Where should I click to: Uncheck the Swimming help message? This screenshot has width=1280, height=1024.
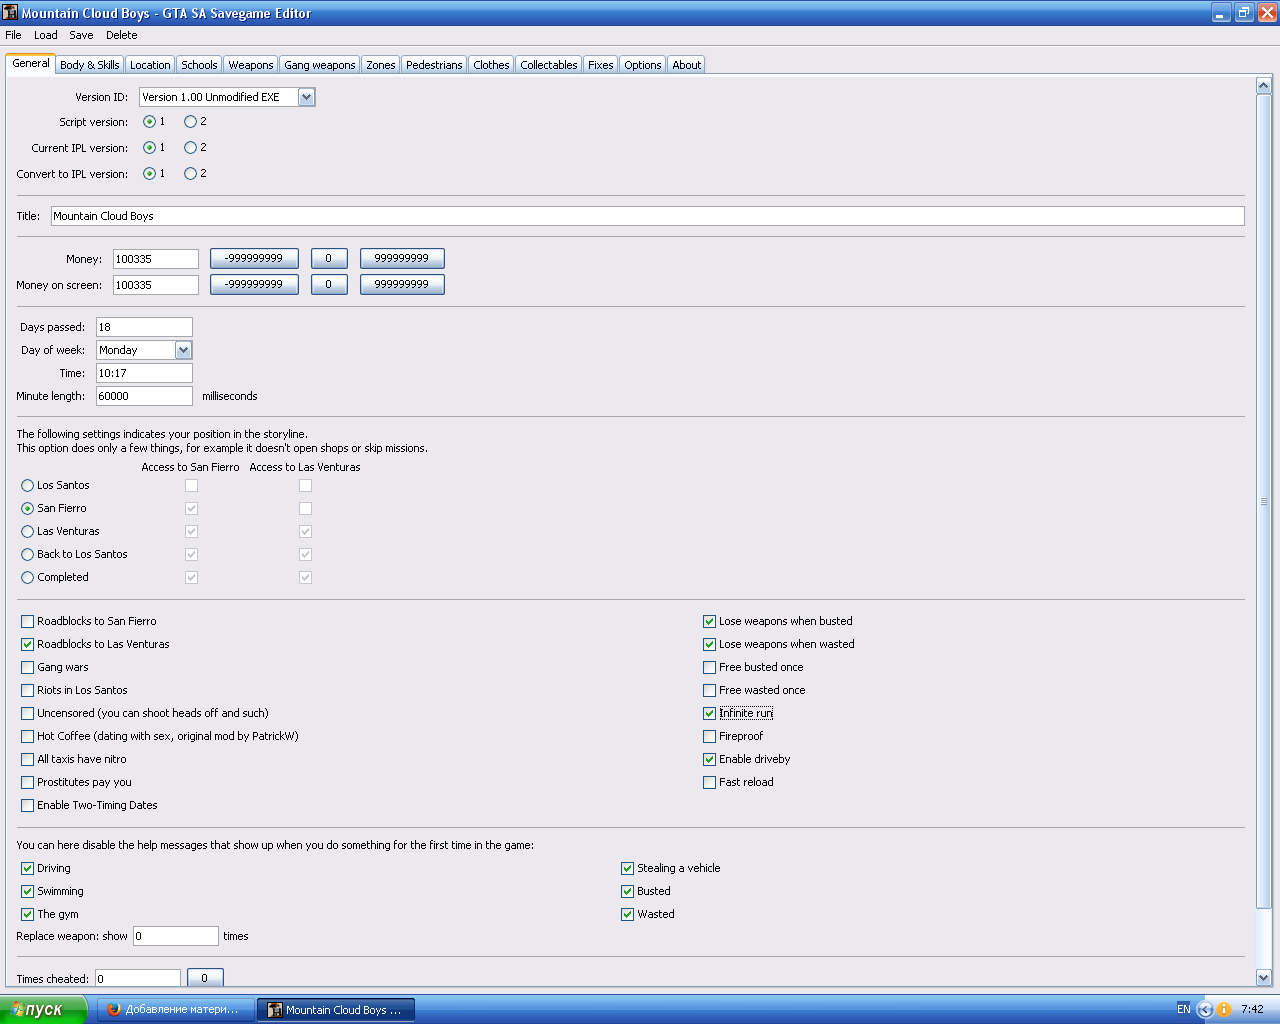pos(28,892)
